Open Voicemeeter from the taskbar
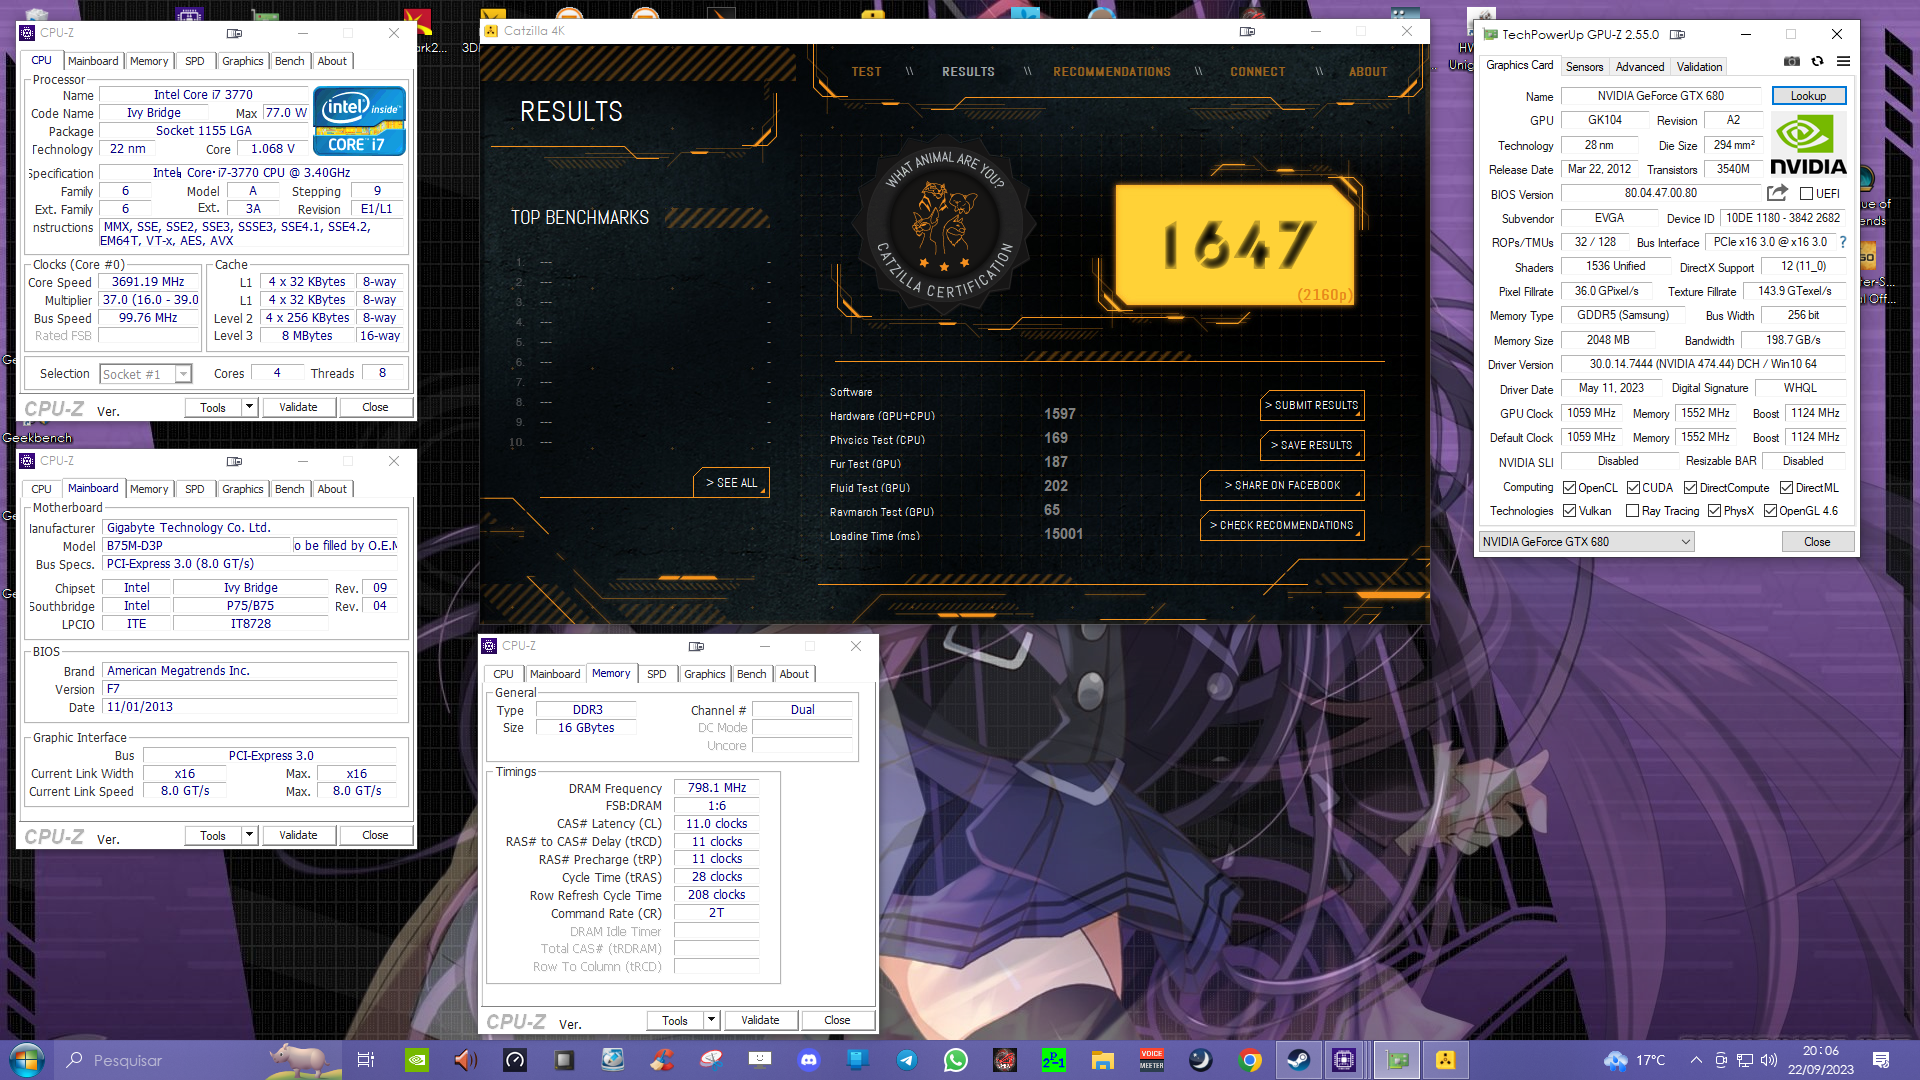 [1152, 1060]
